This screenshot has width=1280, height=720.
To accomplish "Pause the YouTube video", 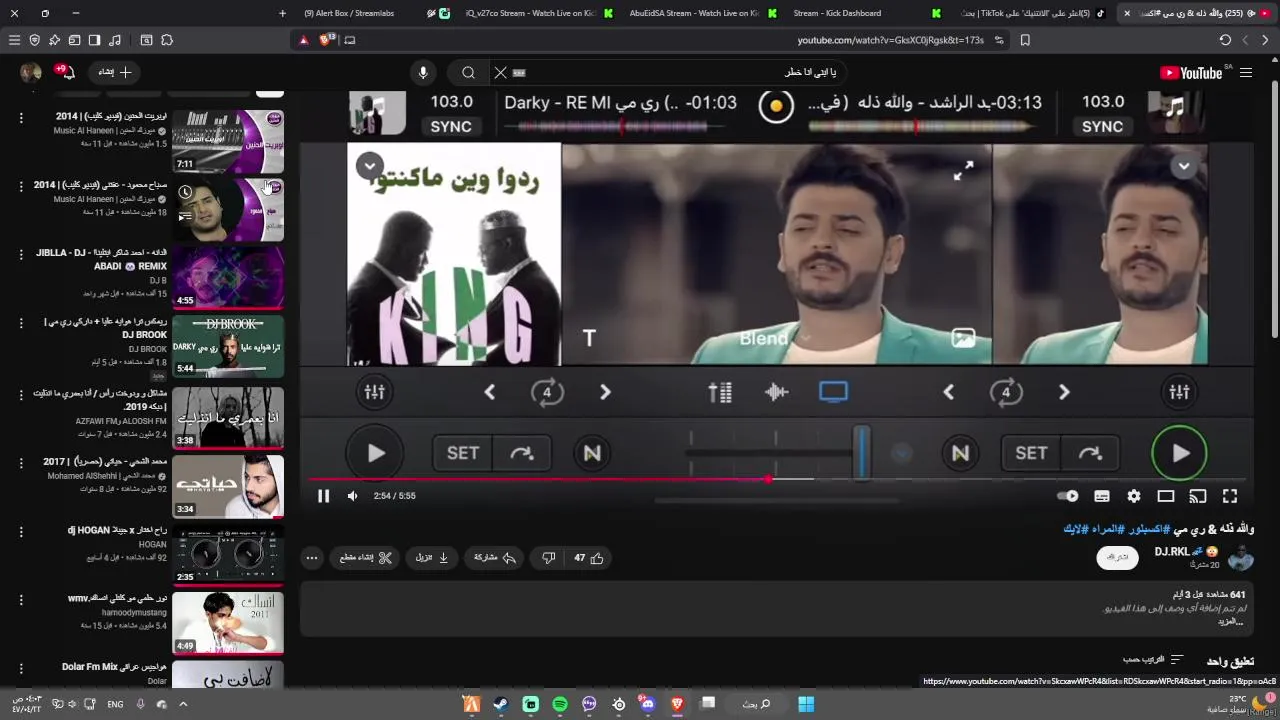I will tap(323, 496).
